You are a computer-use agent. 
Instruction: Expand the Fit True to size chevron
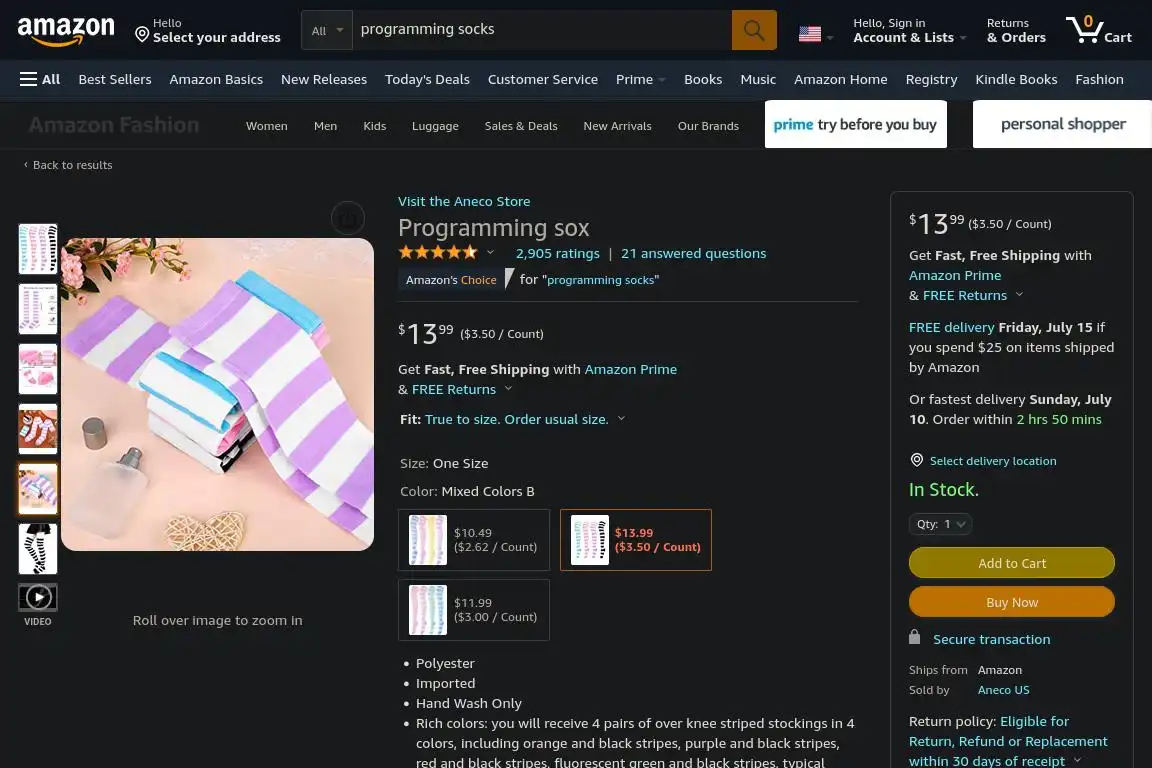tap(621, 419)
